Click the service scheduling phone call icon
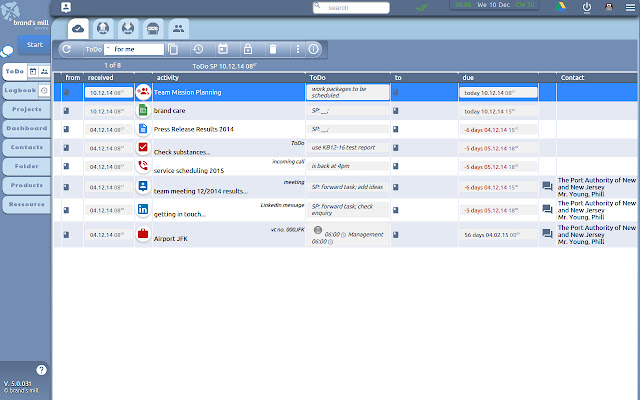640x400 pixels. (143, 166)
